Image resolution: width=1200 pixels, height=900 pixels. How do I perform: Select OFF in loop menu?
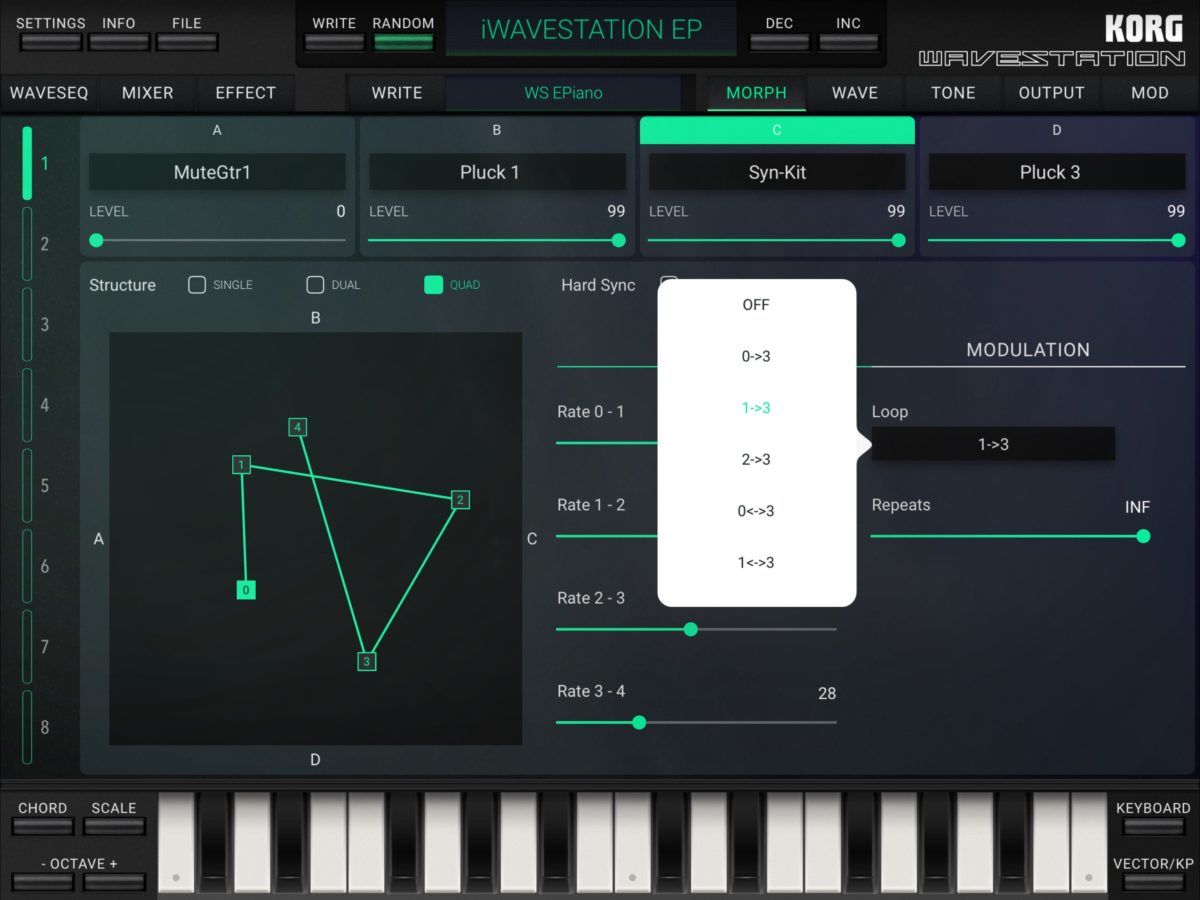coord(756,305)
